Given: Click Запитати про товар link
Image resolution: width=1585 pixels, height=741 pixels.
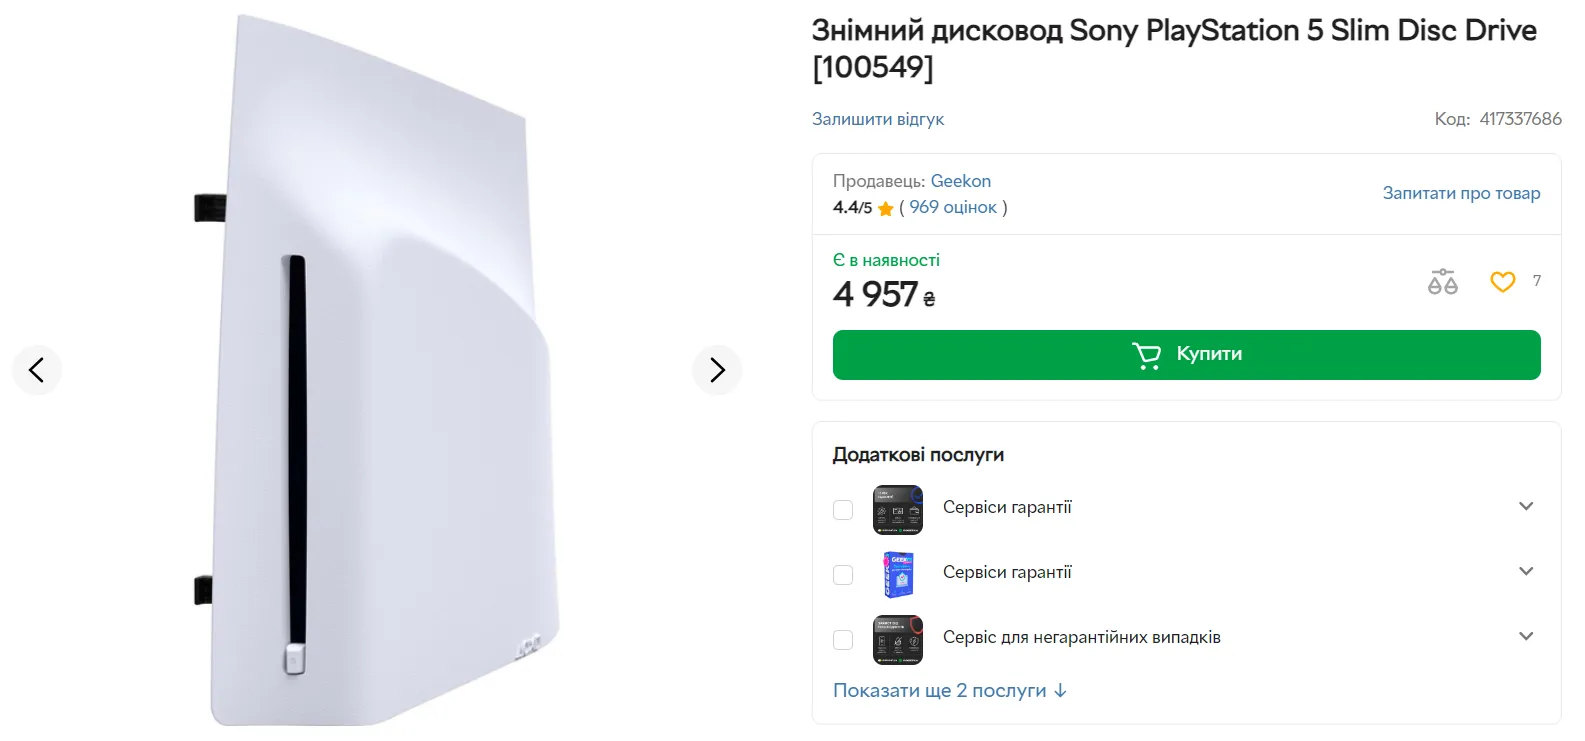Looking at the screenshot, I should click(x=1461, y=193).
